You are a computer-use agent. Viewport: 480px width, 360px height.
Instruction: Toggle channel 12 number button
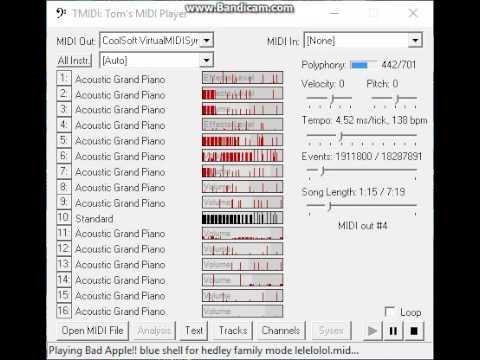64,249
